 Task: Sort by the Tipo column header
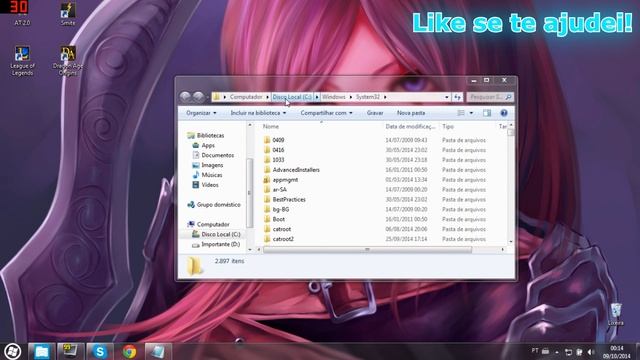[x=448, y=127]
